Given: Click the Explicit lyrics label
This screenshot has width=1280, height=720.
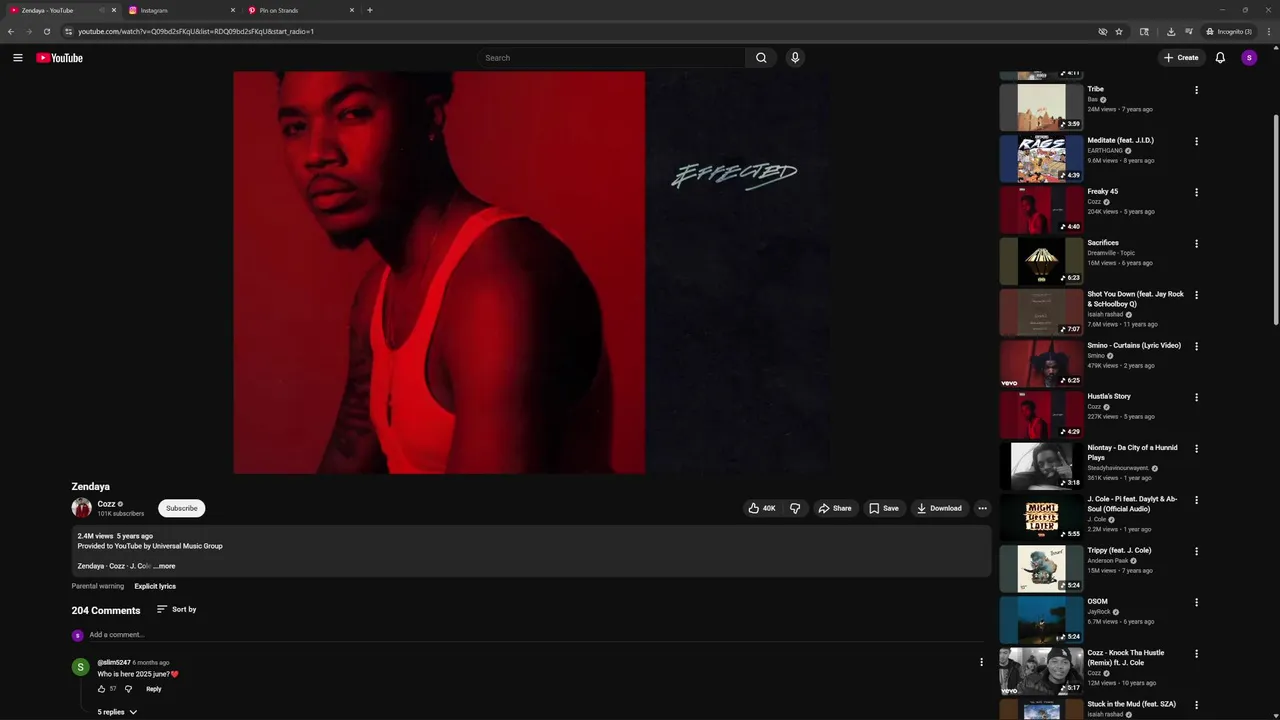Looking at the screenshot, I should tap(155, 586).
